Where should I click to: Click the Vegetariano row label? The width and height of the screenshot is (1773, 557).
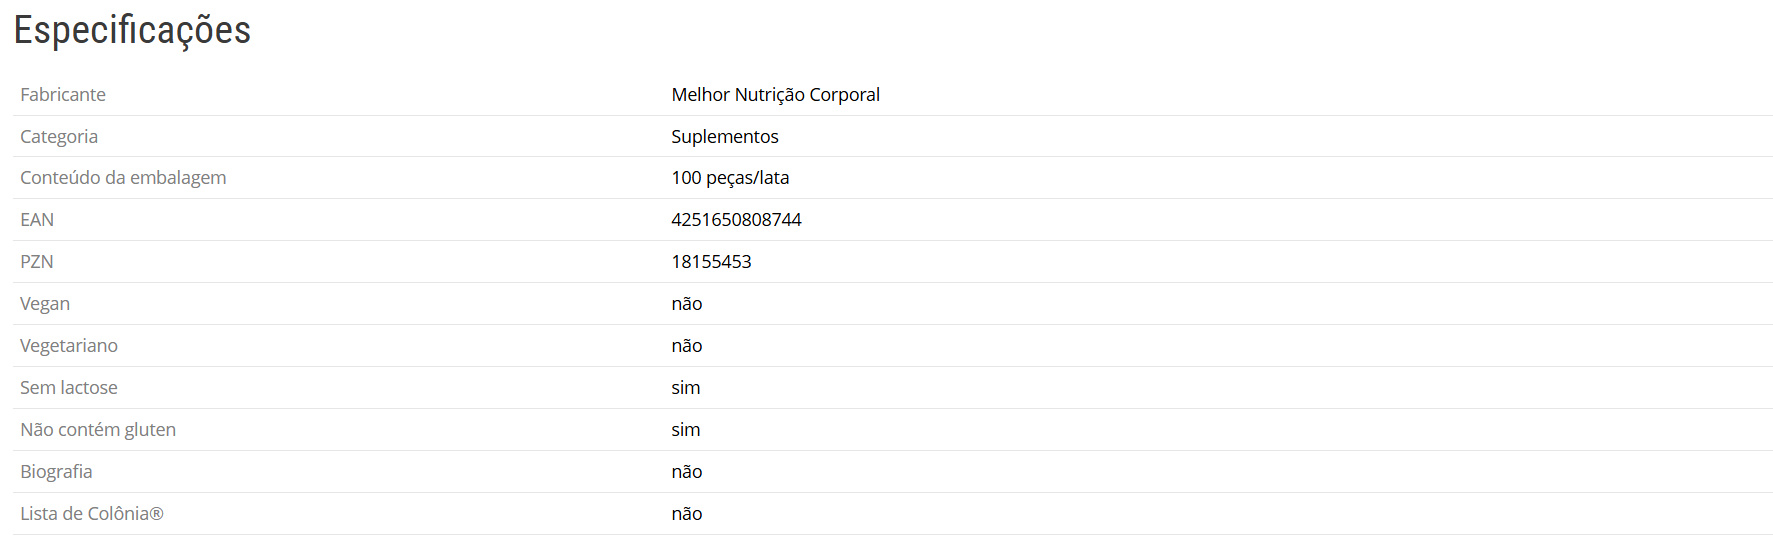(69, 346)
